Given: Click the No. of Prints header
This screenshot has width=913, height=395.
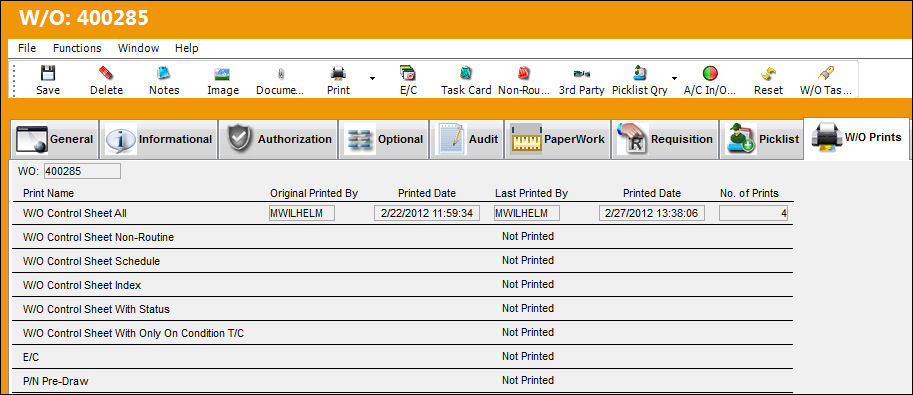Looking at the screenshot, I should 749,193.
